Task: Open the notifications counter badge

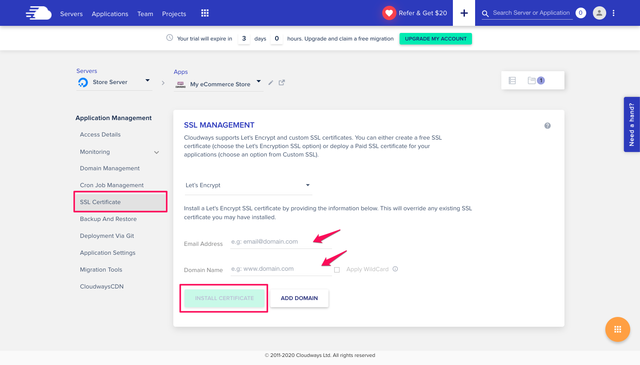Action: pyautogui.click(x=580, y=13)
